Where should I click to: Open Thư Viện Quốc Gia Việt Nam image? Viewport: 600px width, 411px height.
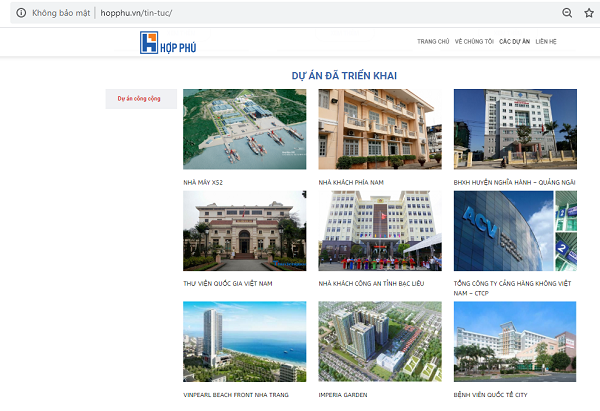(244, 231)
